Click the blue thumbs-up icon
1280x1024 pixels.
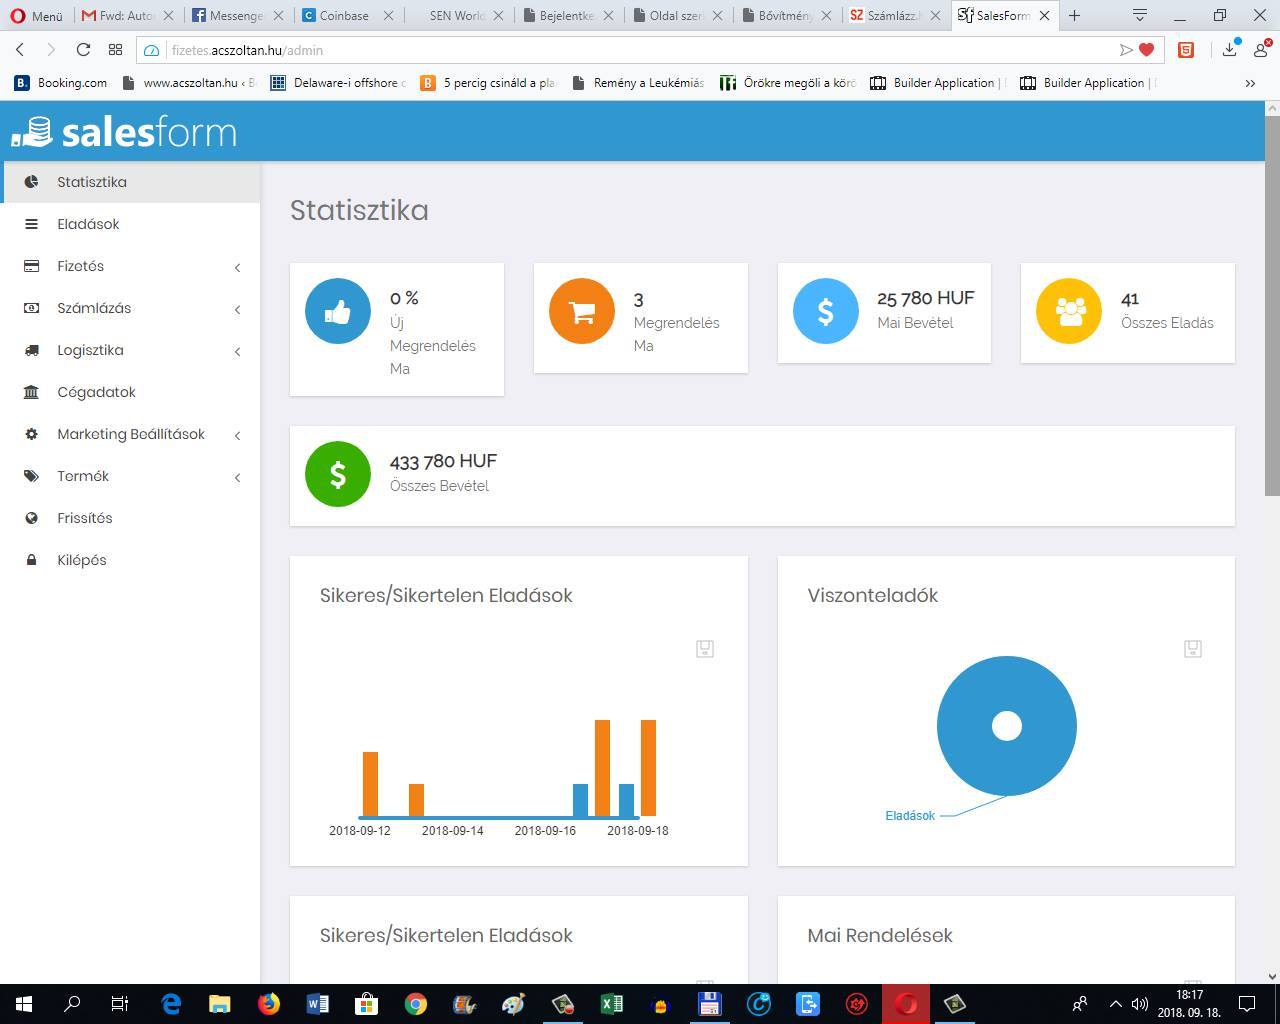(338, 311)
